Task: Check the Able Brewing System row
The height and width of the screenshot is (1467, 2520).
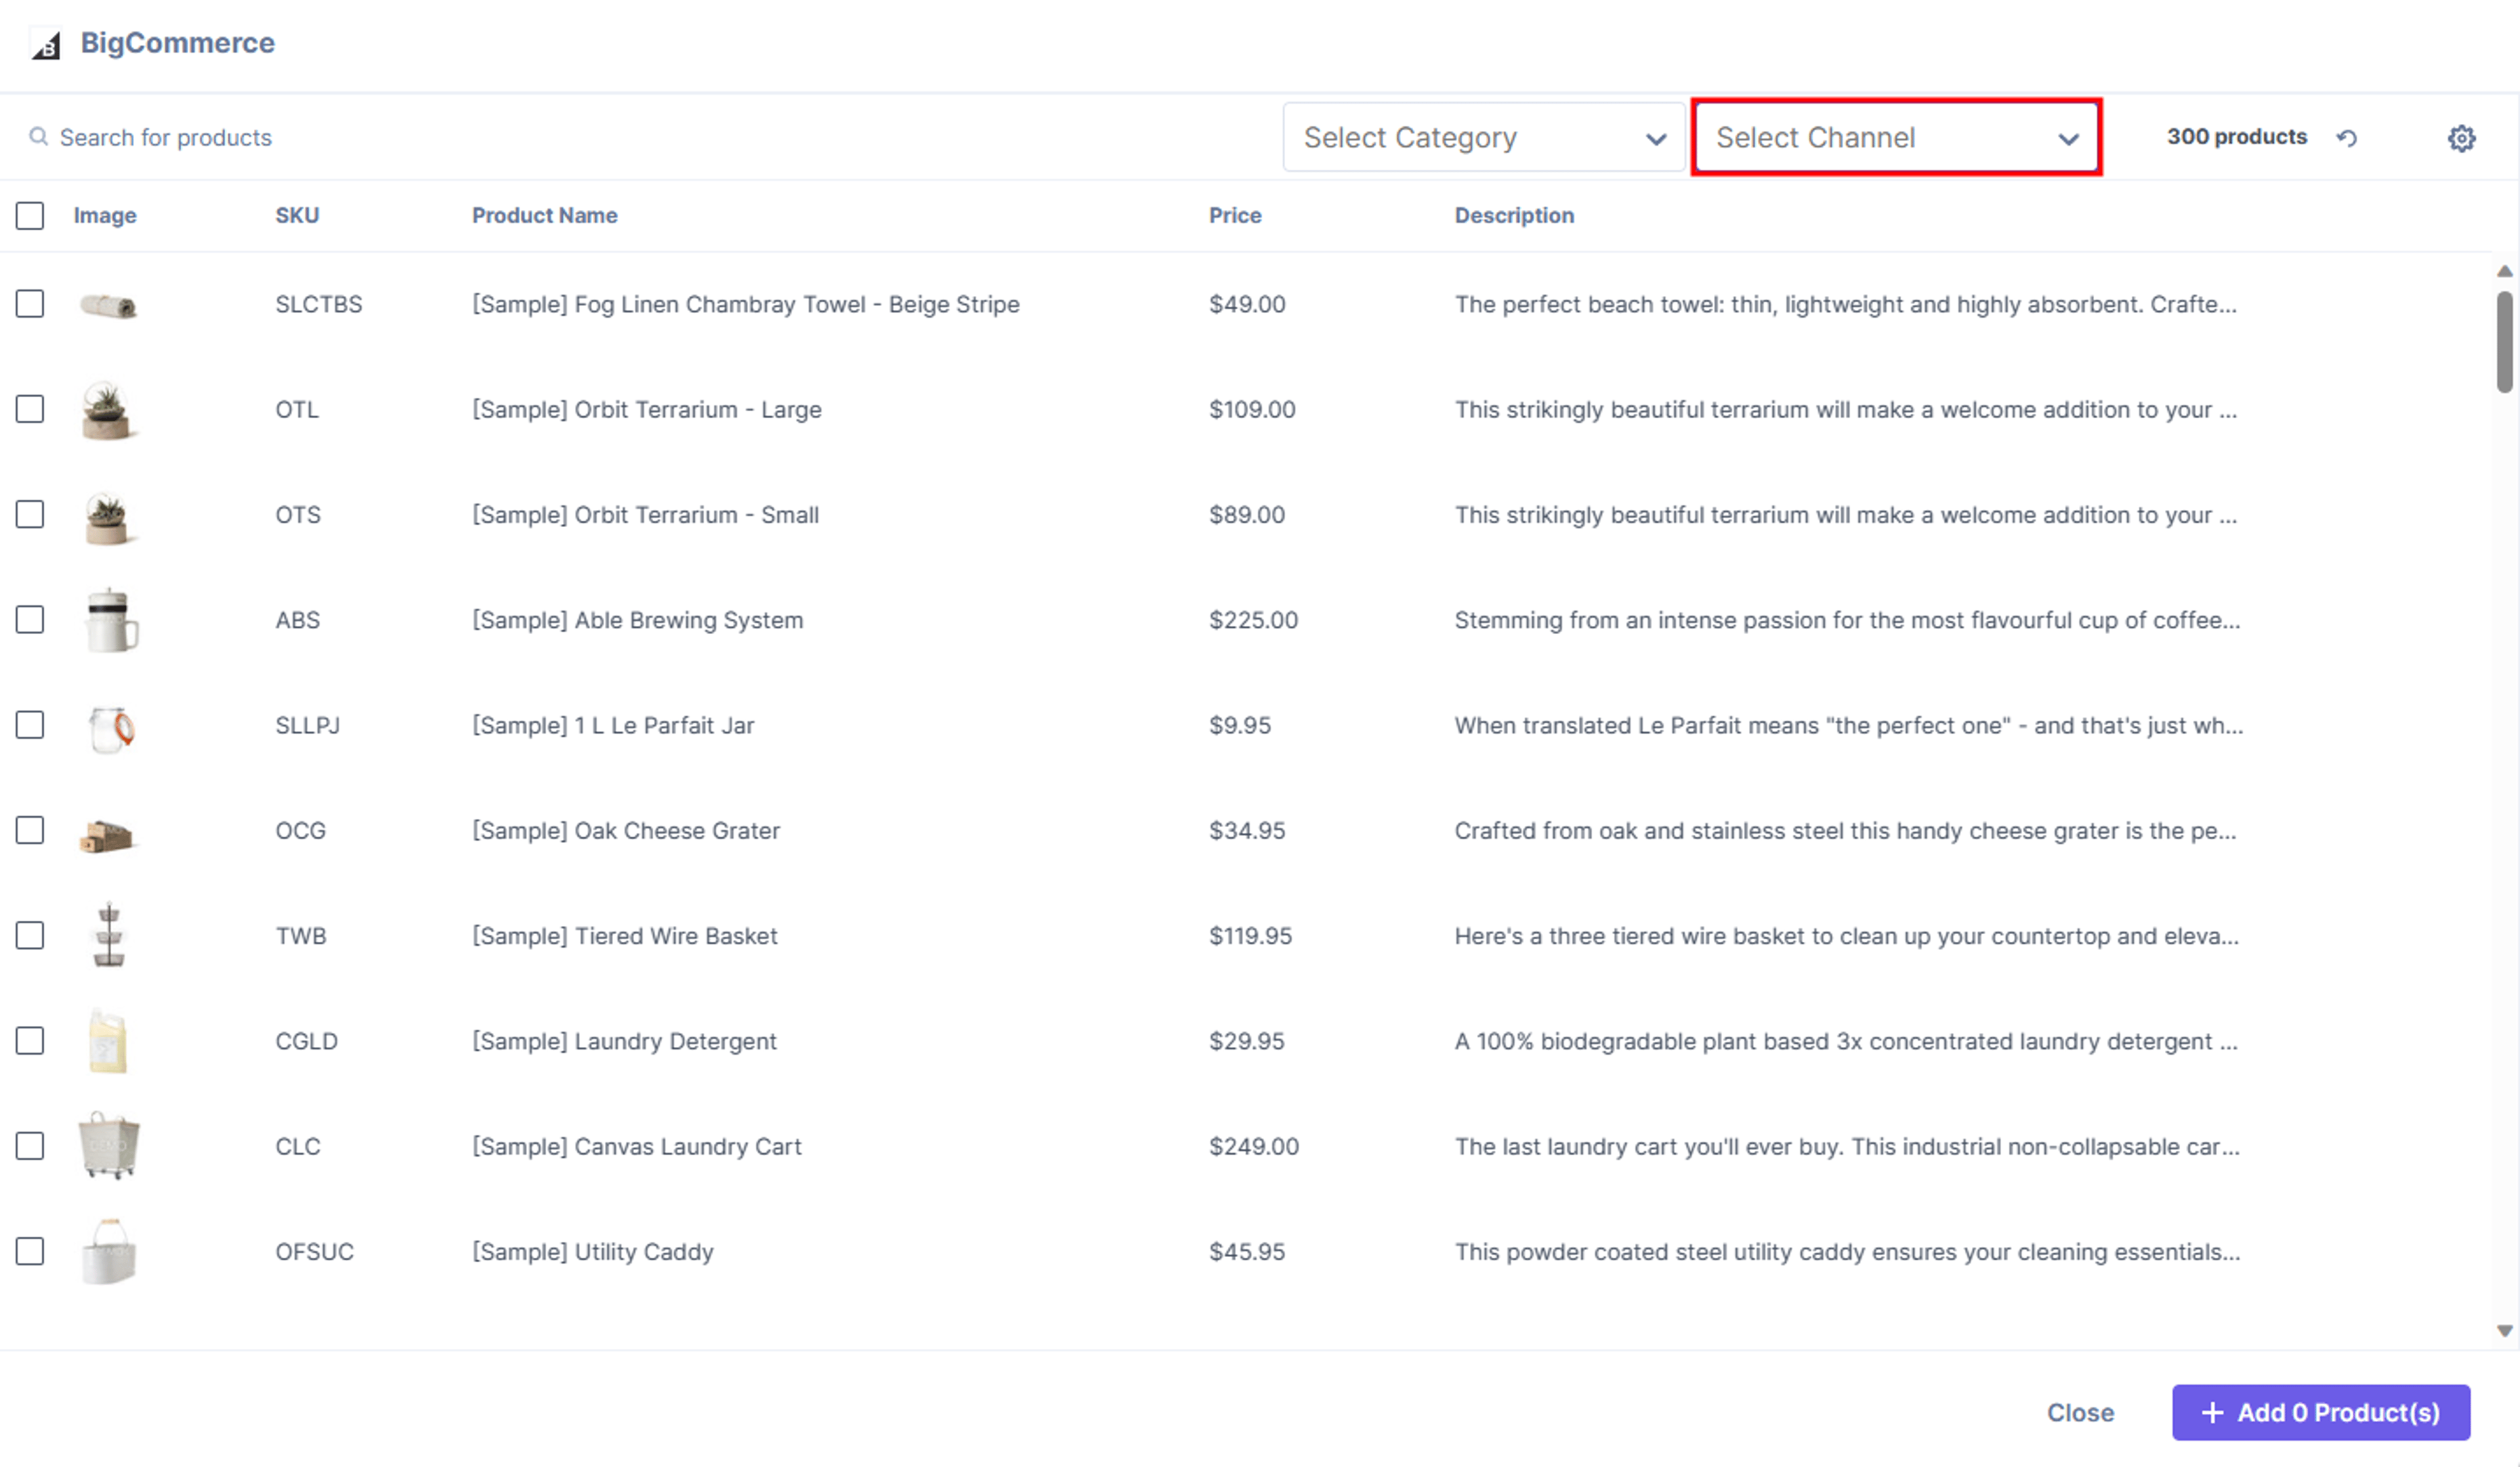Action: (x=30, y=619)
